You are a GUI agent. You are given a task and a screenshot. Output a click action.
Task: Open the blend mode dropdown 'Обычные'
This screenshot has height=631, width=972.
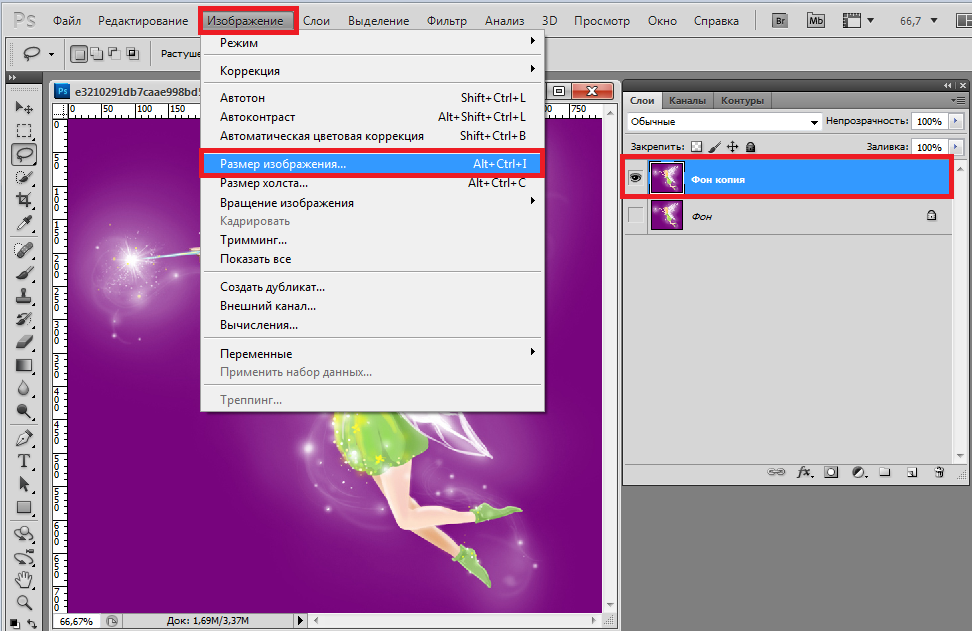[x=724, y=121]
